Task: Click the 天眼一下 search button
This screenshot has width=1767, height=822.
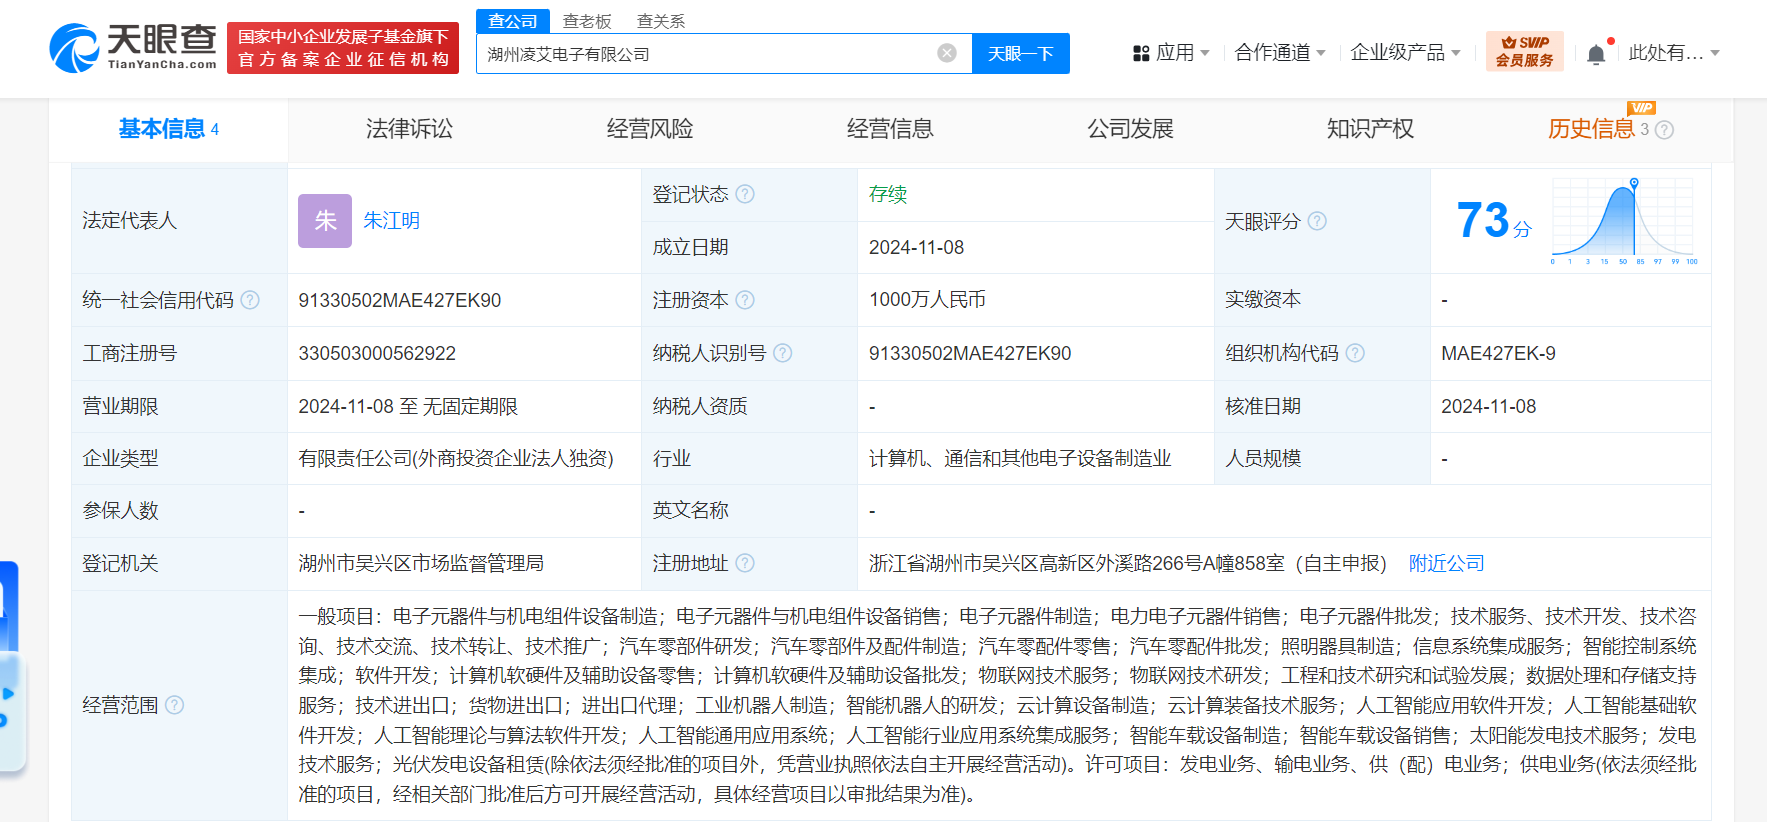Action: pos(1021,53)
